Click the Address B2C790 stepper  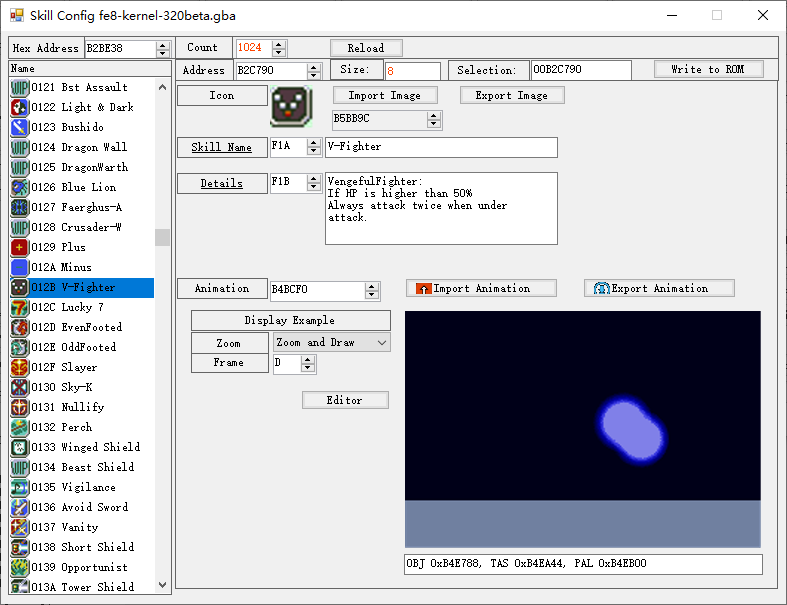point(314,71)
